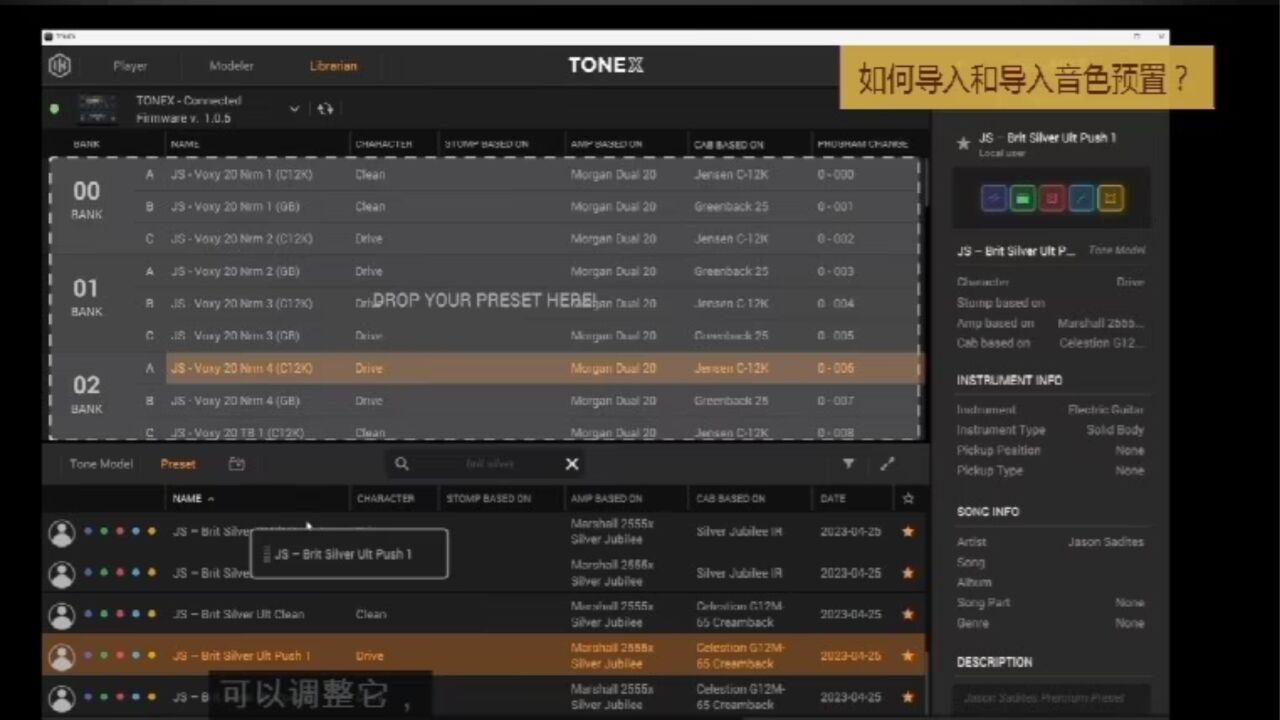The image size is (1280, 720).
Task: Sort preset list by AMP BASED ON column
Action: click(606, 498)
